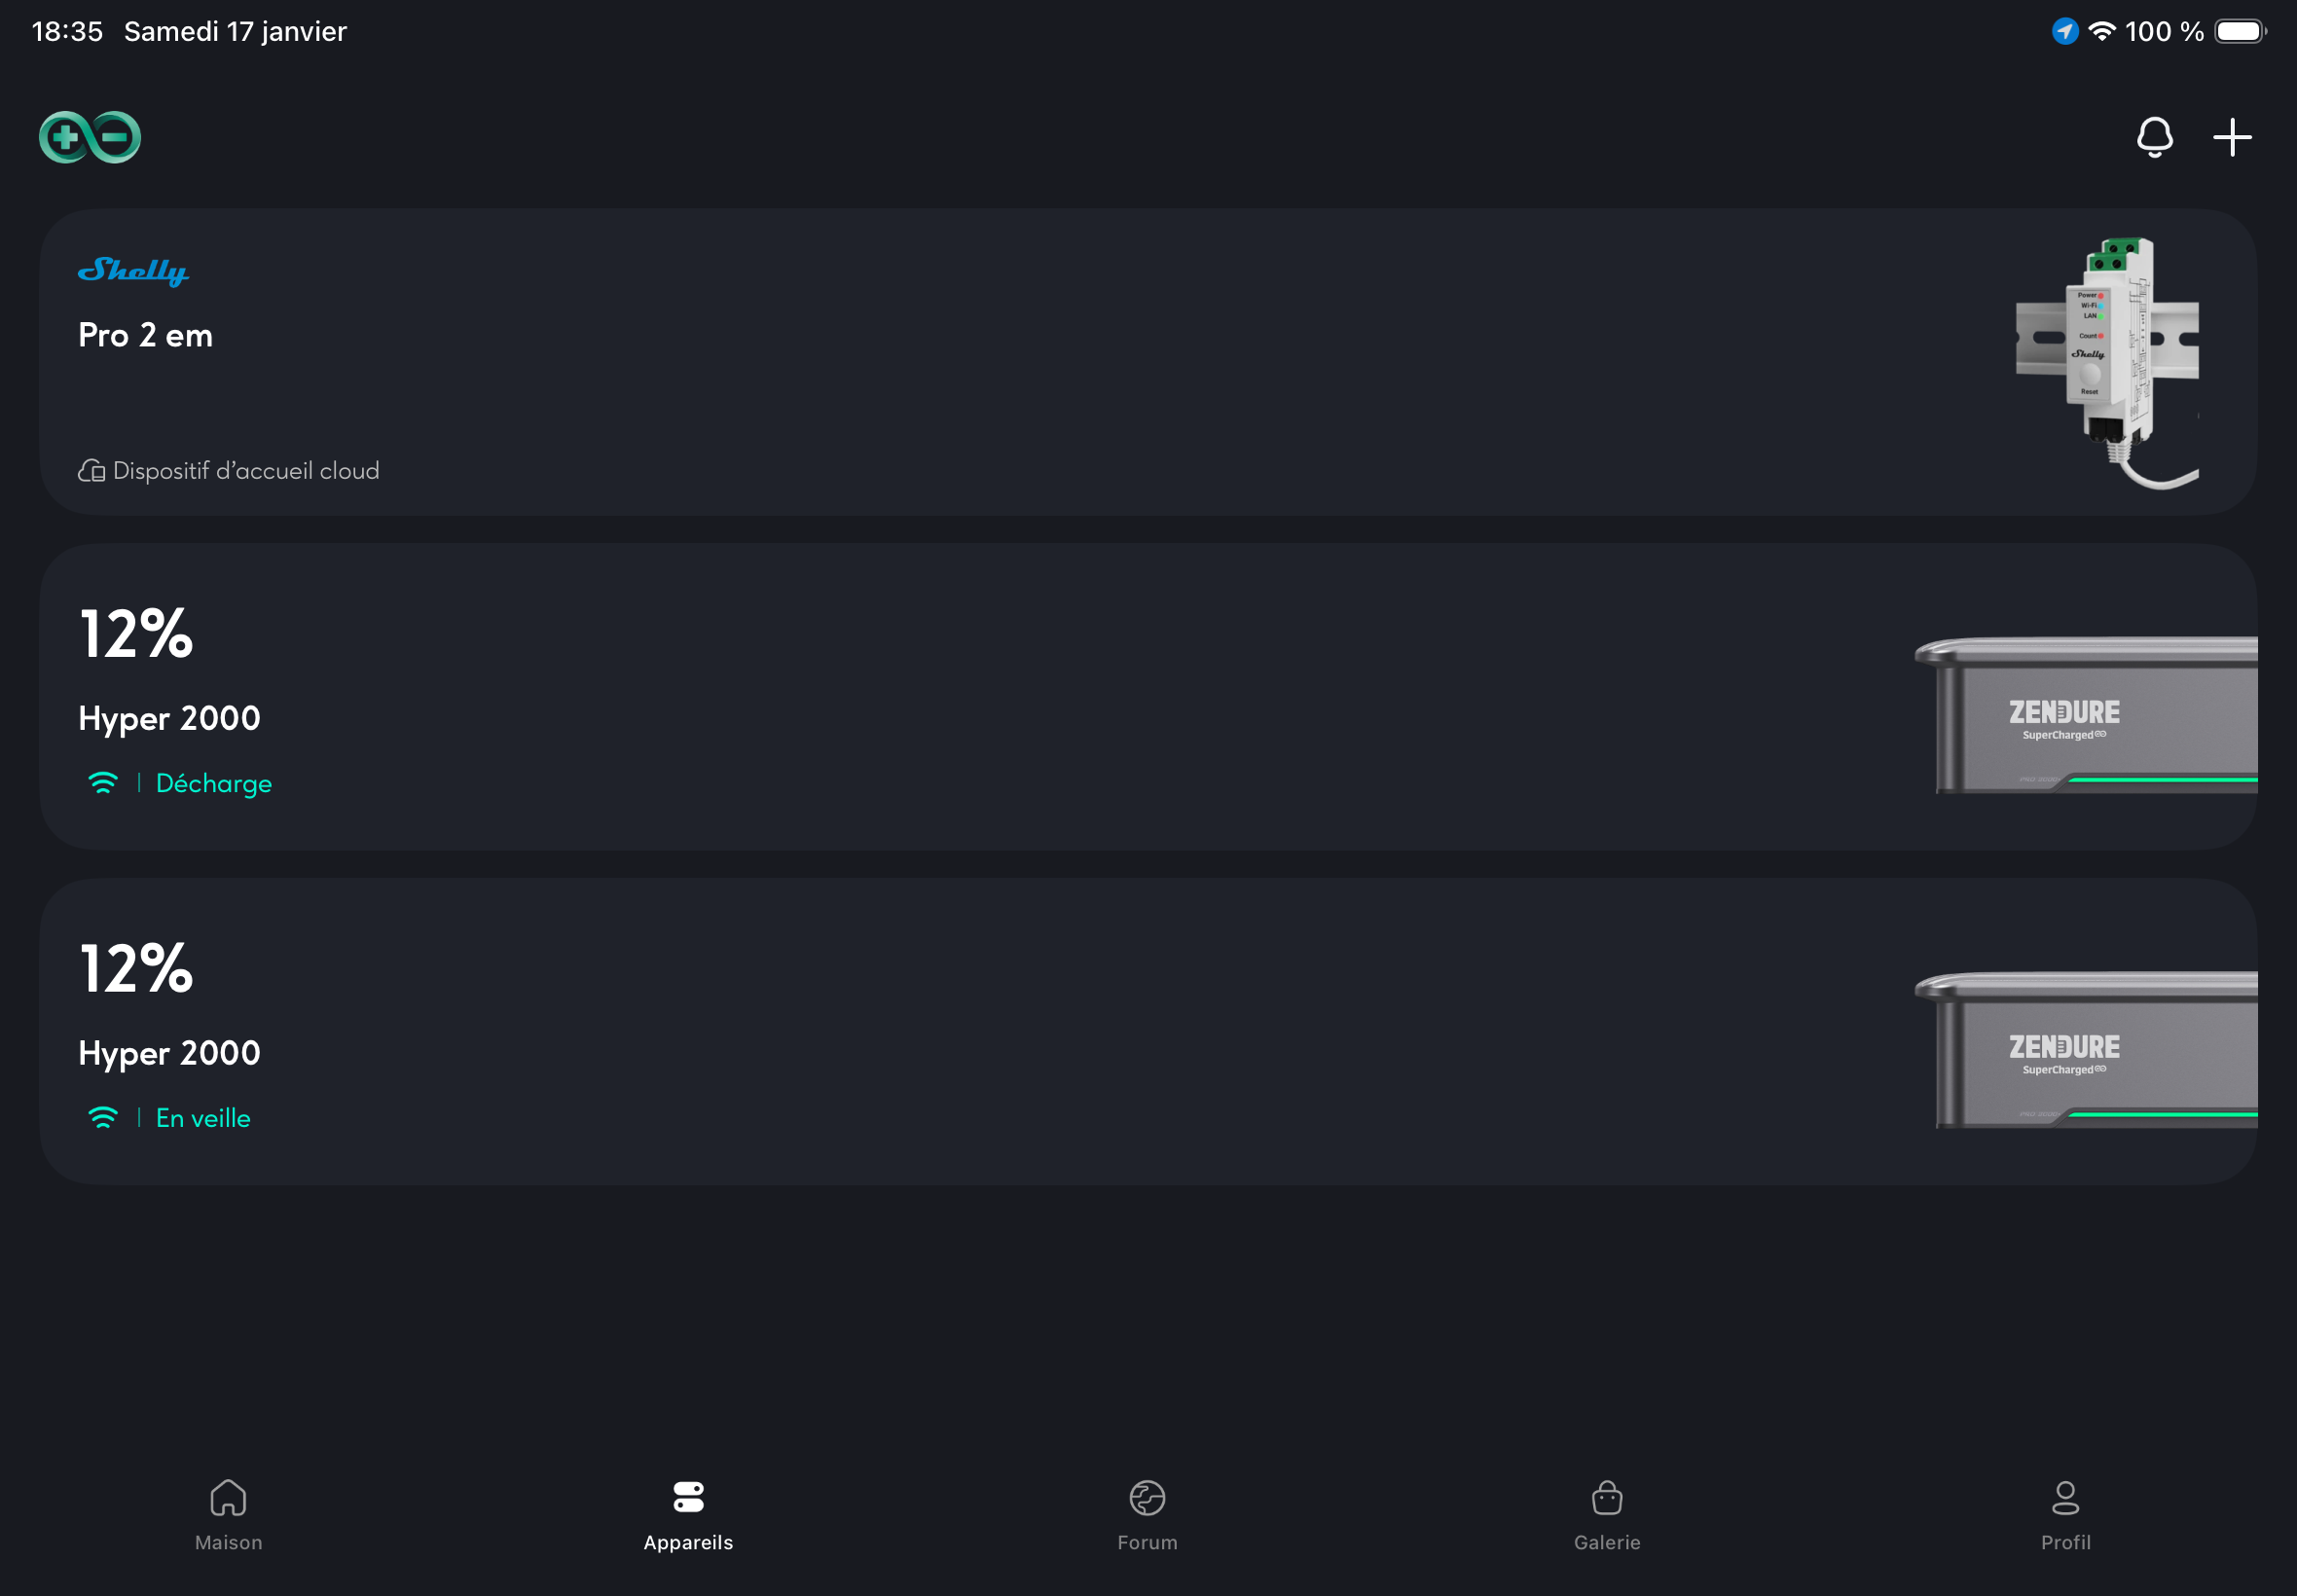This screenshot has width=2297, height=1596.
Task: Tap the Shelly device thumbnail image
Action: point(2107,362)
